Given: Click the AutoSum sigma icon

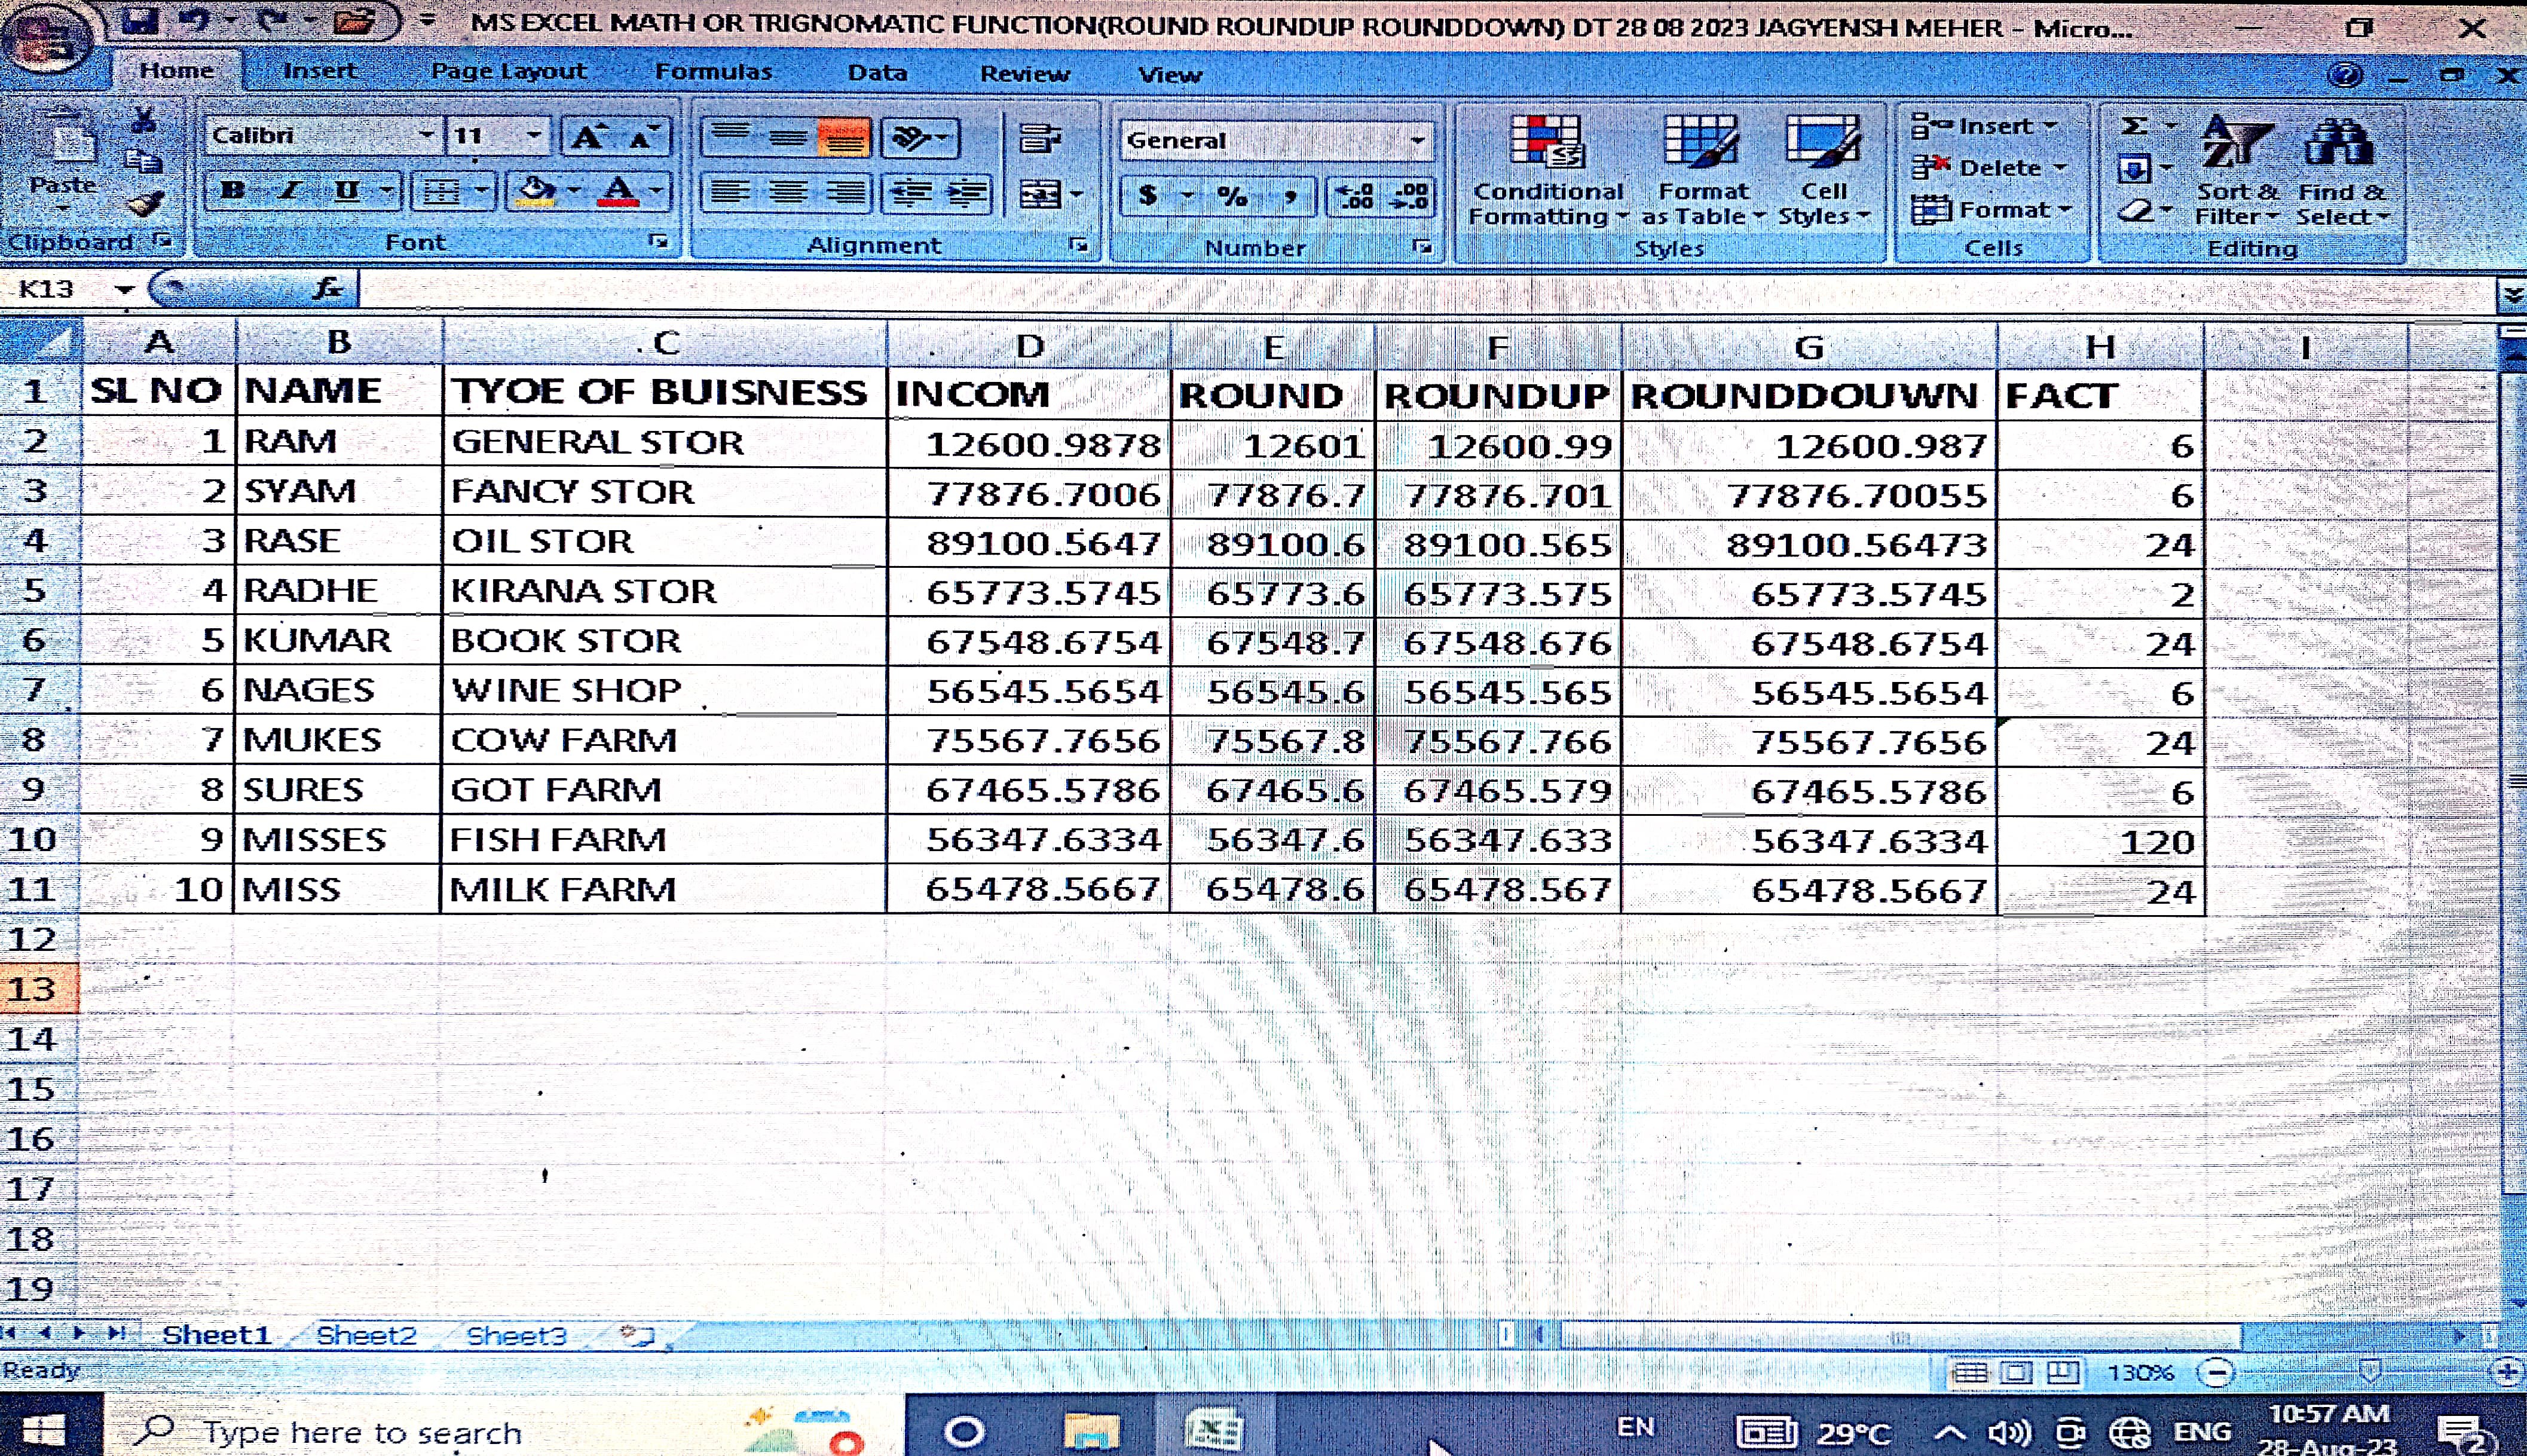Looking at the screenshot, I should tap(2133, 126).
